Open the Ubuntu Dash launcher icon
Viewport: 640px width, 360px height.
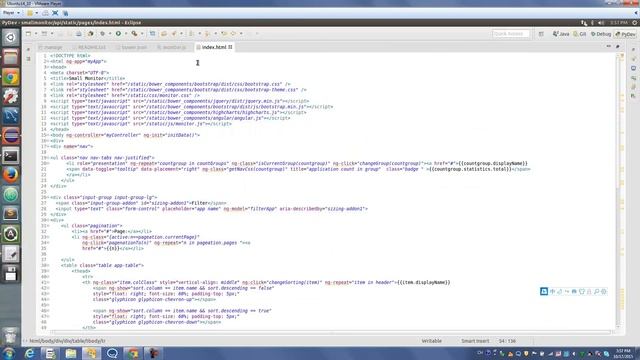point(11,38)
